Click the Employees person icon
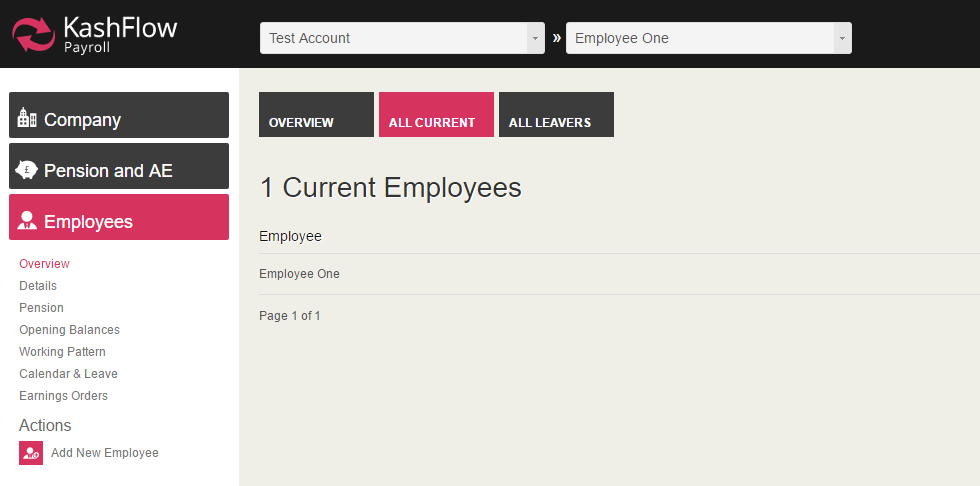The height and width of the screenshot is (486, 980). point(27,221)
